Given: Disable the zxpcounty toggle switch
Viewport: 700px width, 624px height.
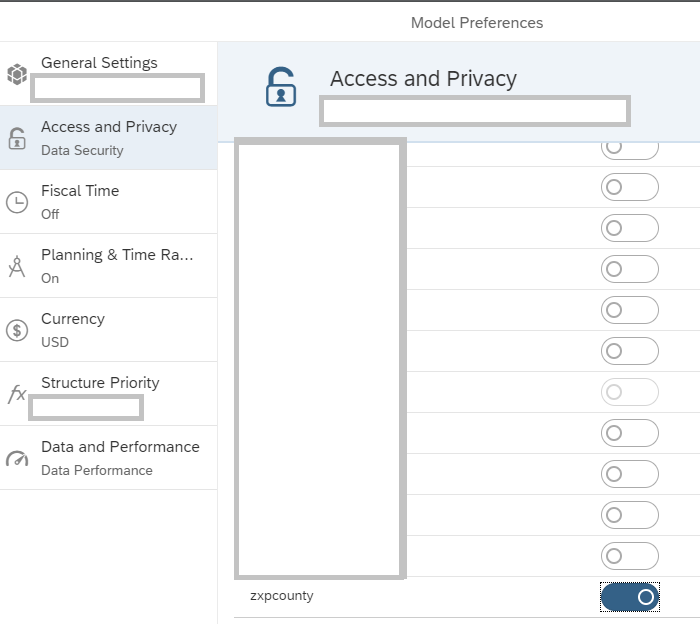Looking at the screenshot, I should pos(630,597).
